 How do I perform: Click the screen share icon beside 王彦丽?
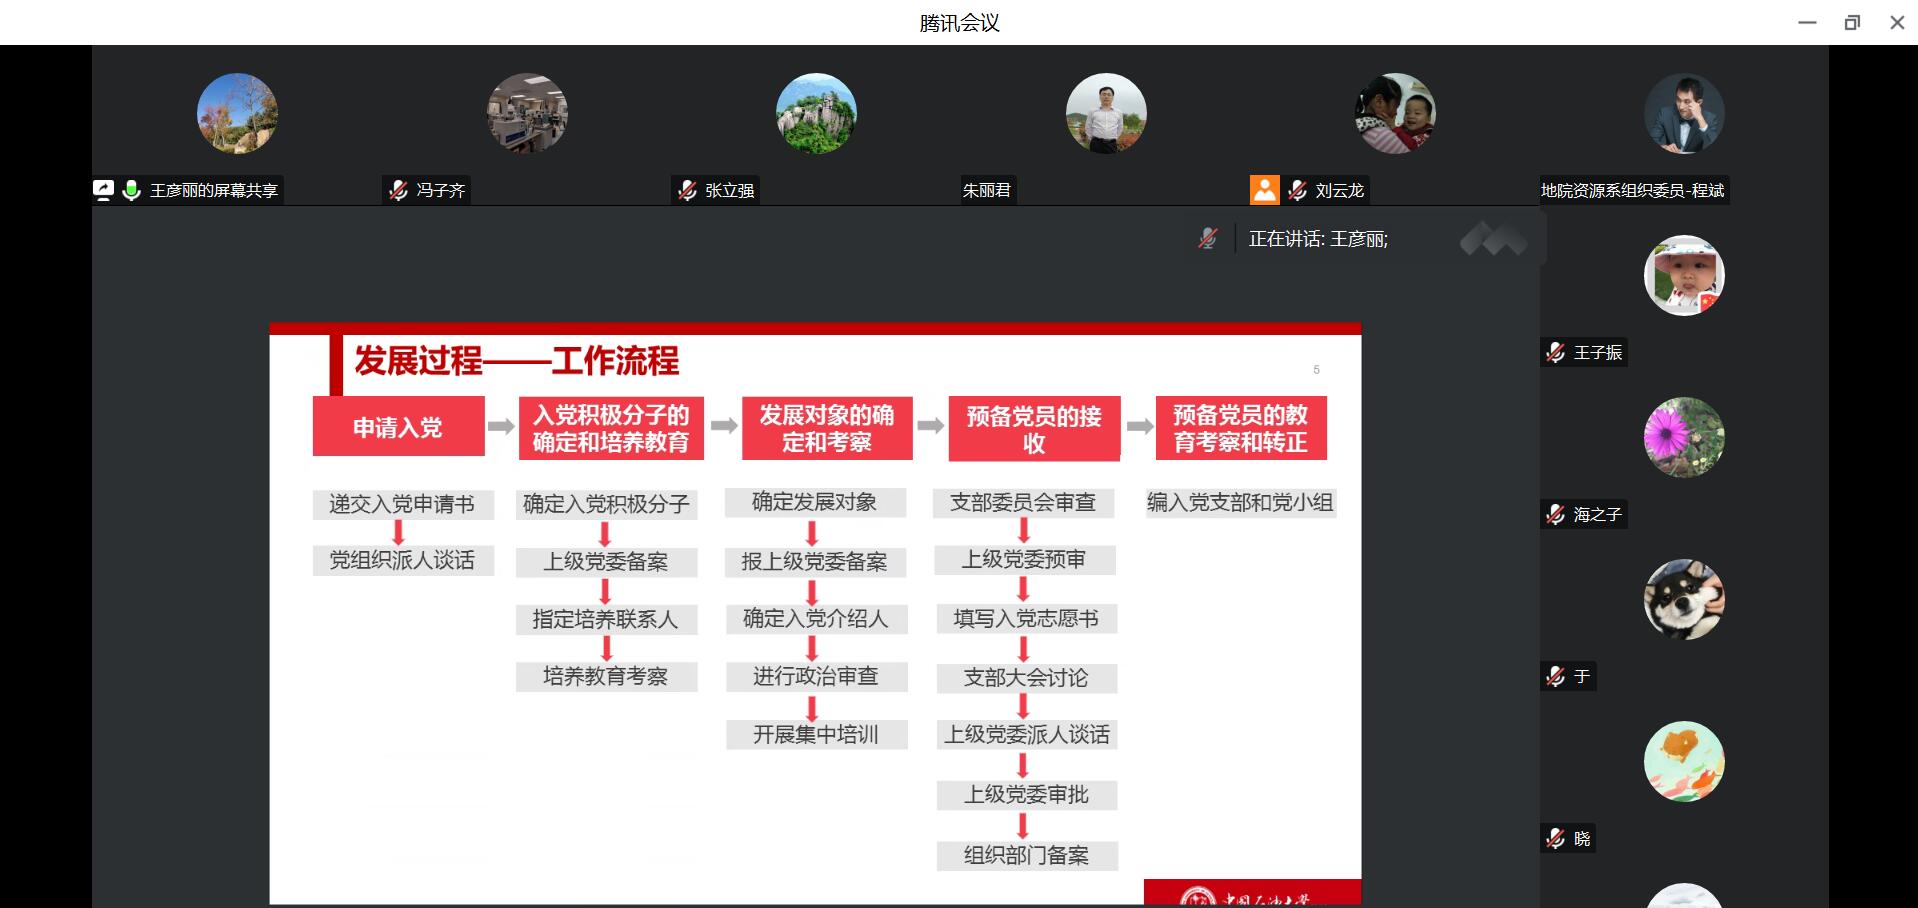(103, 190)
